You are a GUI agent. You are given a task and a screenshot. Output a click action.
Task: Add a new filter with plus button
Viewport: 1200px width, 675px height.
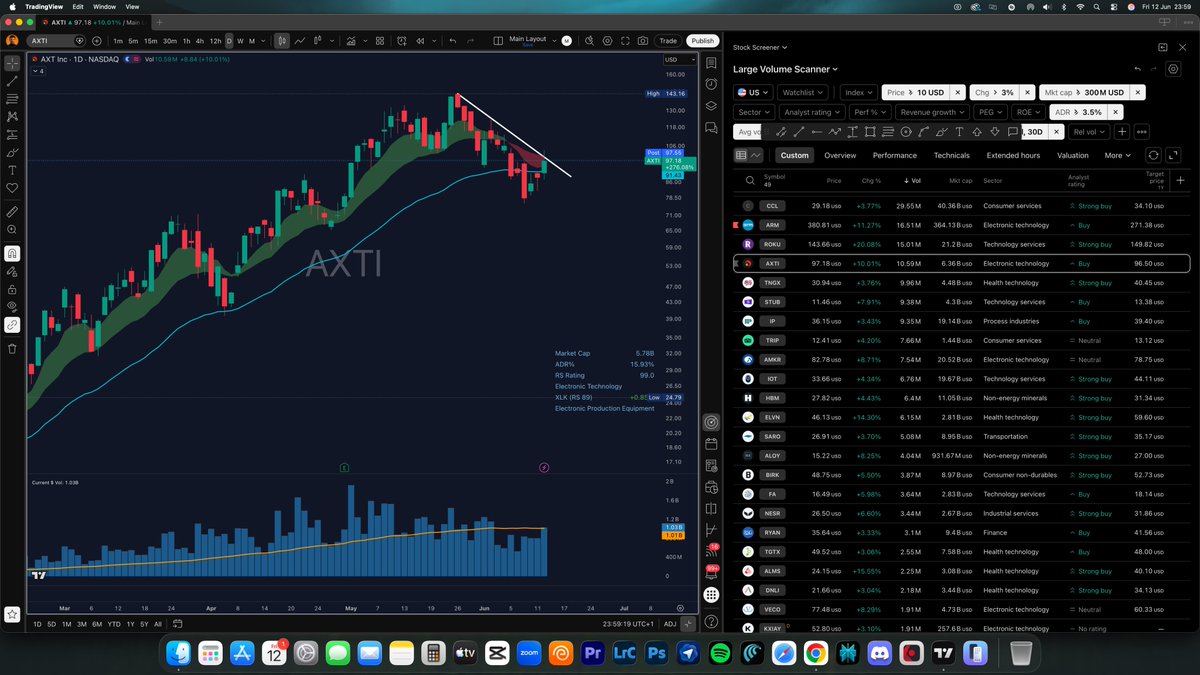pyautogui.click(x=1122, y=131)
